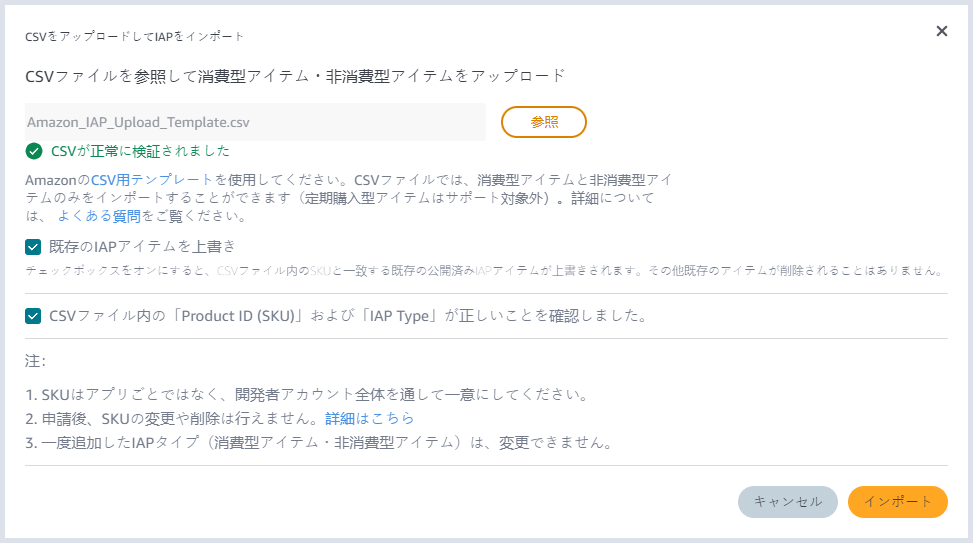Screen dimensions: 973x543
Task: Click the heading CSVファイルを参照して消費型アイテム
Action: click(295, 75)
